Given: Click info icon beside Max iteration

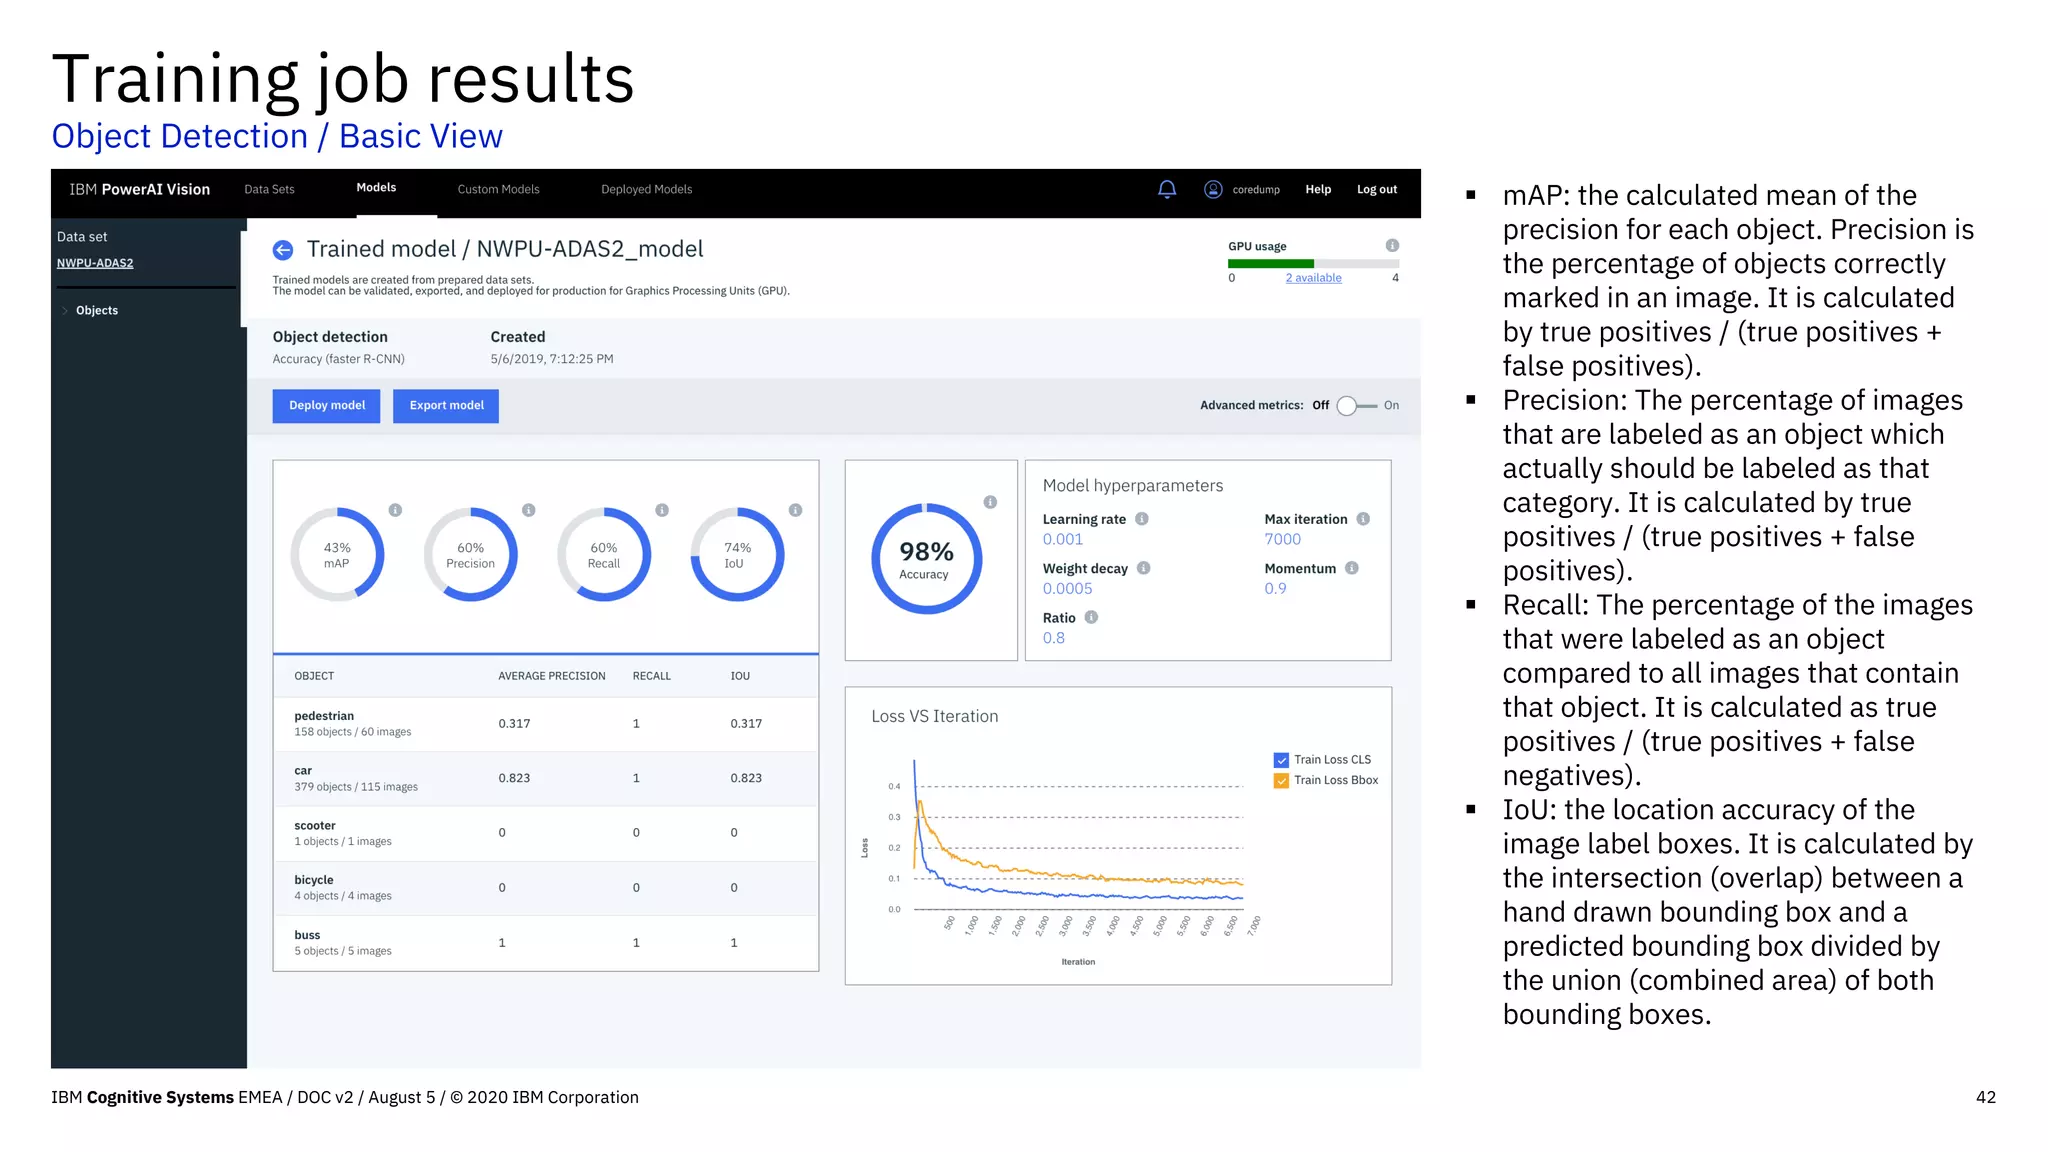Looking at the screenshot, I should coord(1363,519).
